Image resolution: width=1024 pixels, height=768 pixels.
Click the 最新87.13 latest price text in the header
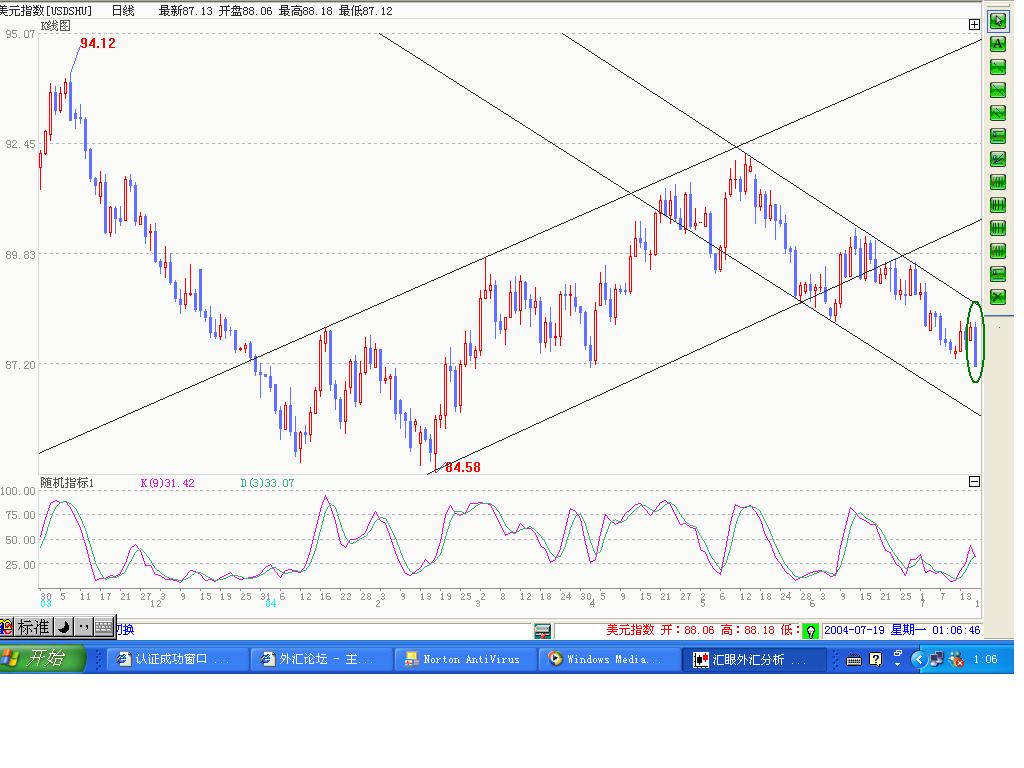point(185,10)
